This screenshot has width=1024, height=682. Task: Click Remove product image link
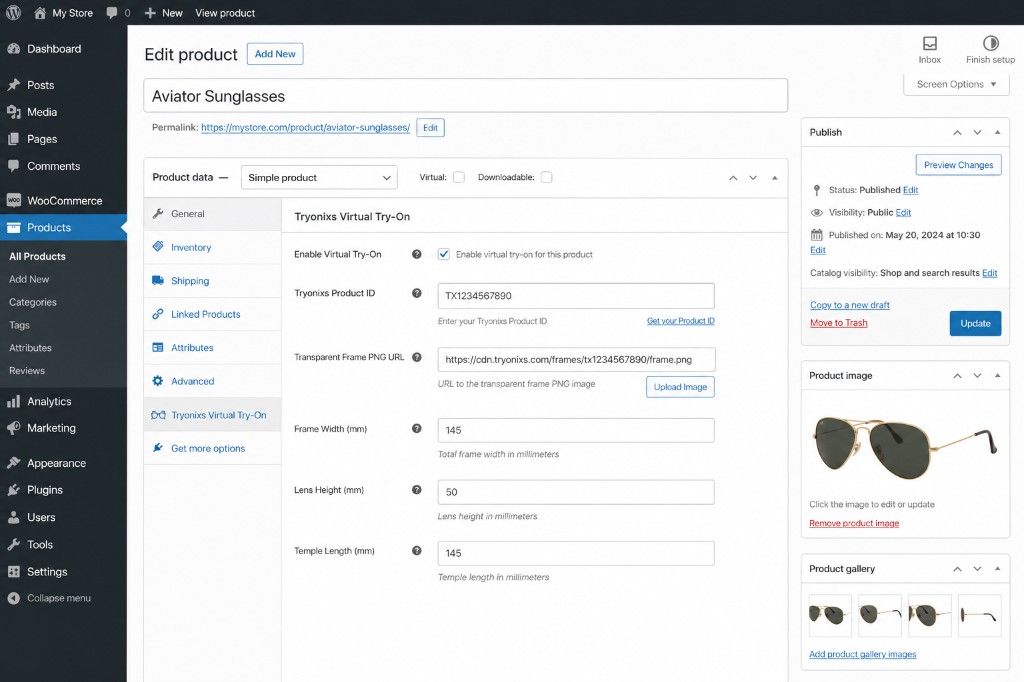[854, 523]
